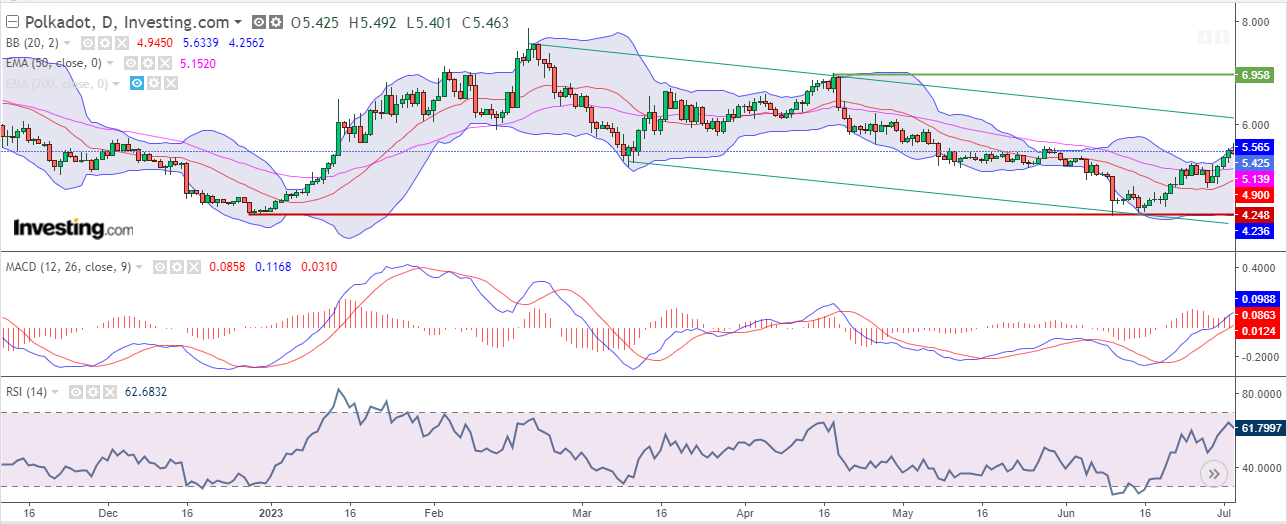Click the RSI 61.7997 axis value label
Screen dimensions: 1287x524
[1261, 427]
